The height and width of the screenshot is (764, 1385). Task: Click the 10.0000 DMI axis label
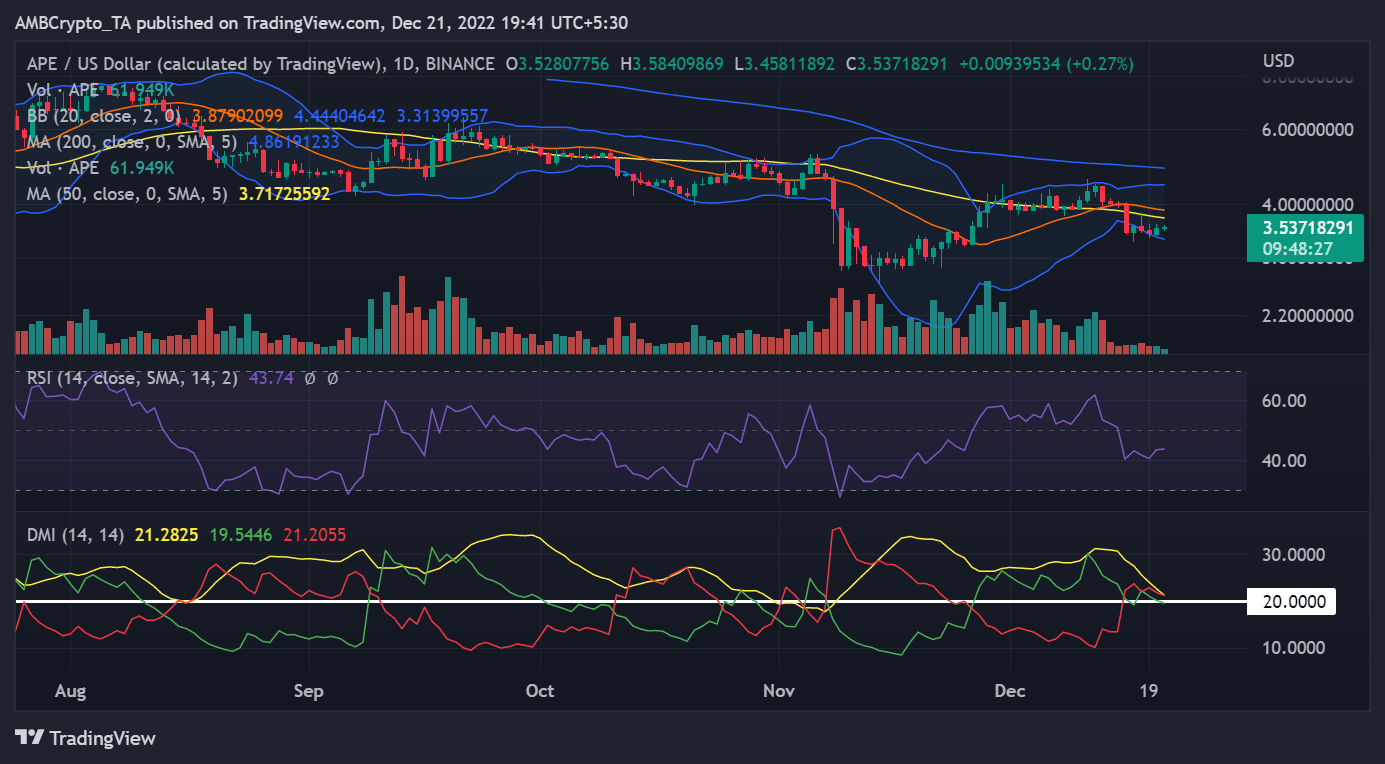[x=1294, y=647]
